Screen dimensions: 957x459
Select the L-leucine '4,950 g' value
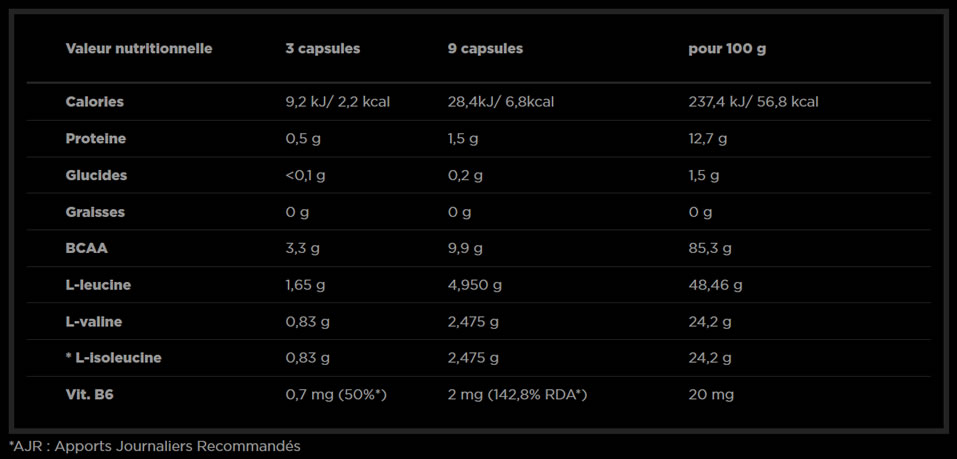pos(475,285)
